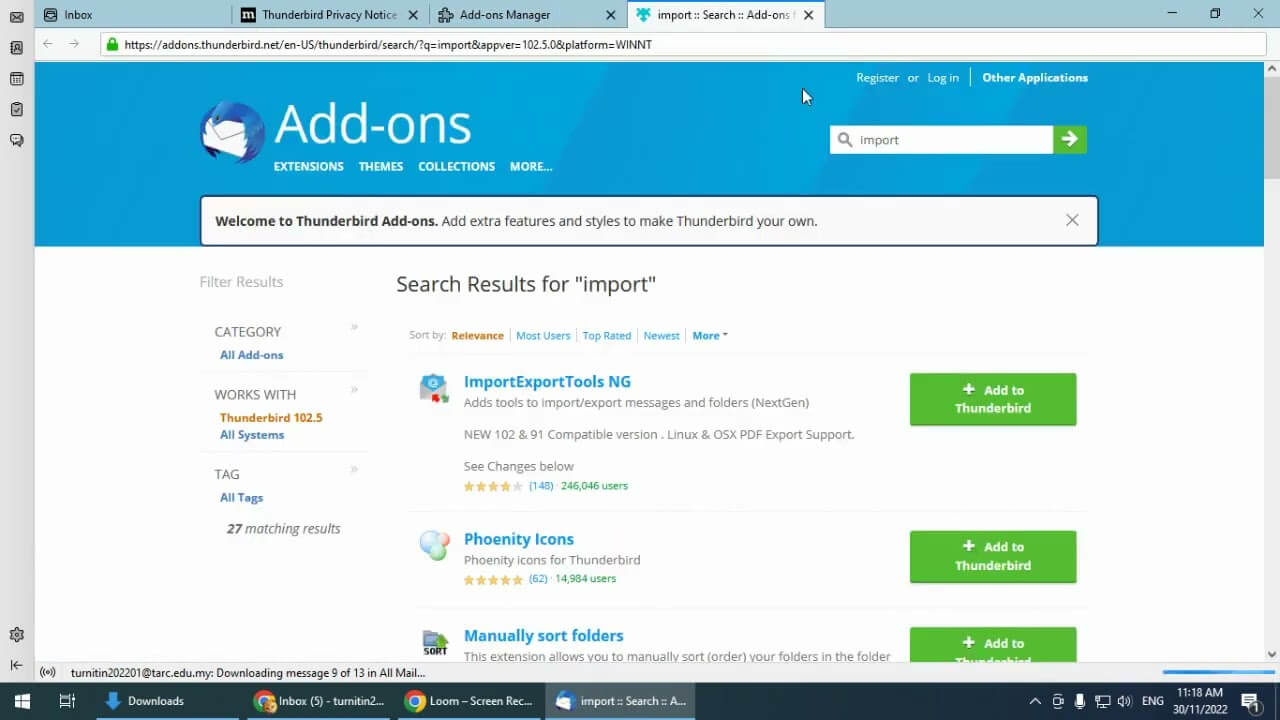The height and width of the screenshot is (720, 1280).
Task: Open the Address Book space icon
Action: coord(16,46)
